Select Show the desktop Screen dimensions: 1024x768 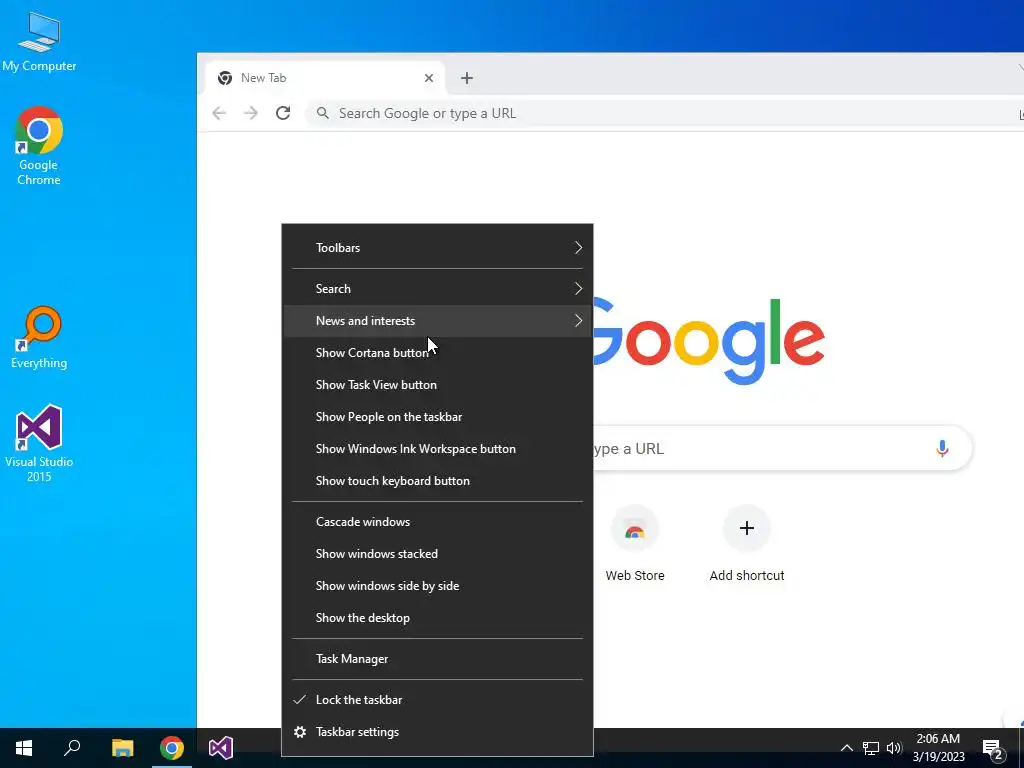pos(437,618)
